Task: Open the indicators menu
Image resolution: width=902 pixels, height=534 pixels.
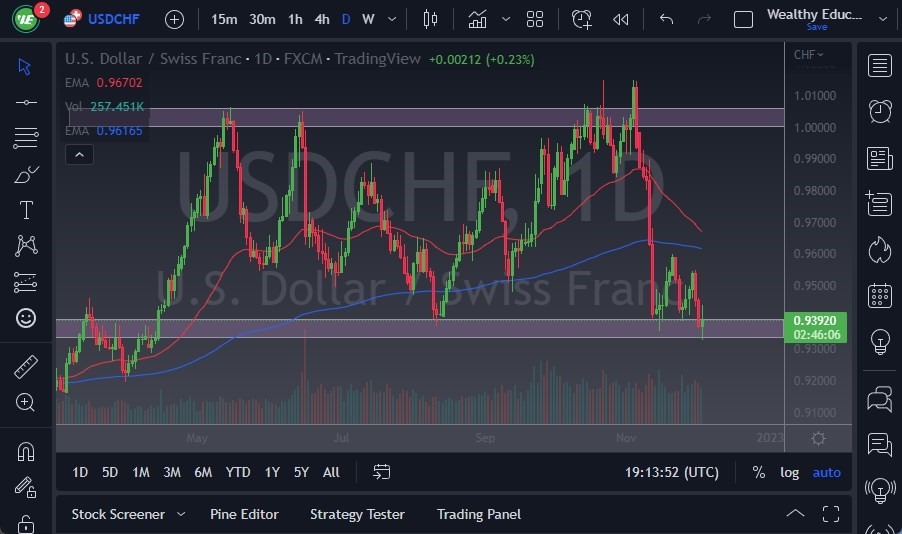Action: pos(477,20)
